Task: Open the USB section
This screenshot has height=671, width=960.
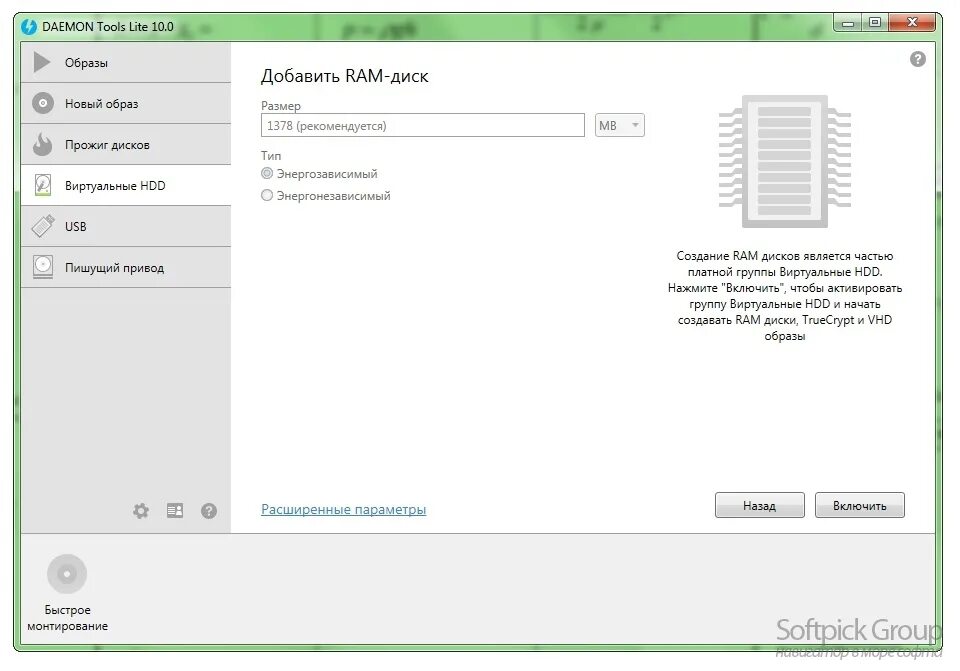Action: tap(126, 227)
